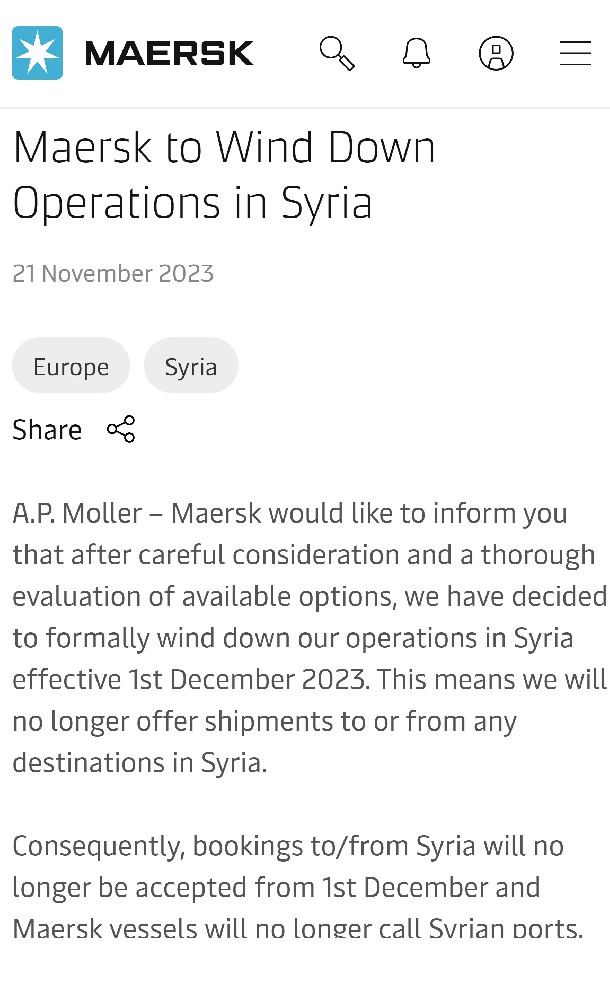The height and width of the screenshot is (1000, 610).
Task: Click the article headline about Syria operations
Action: 224,175
